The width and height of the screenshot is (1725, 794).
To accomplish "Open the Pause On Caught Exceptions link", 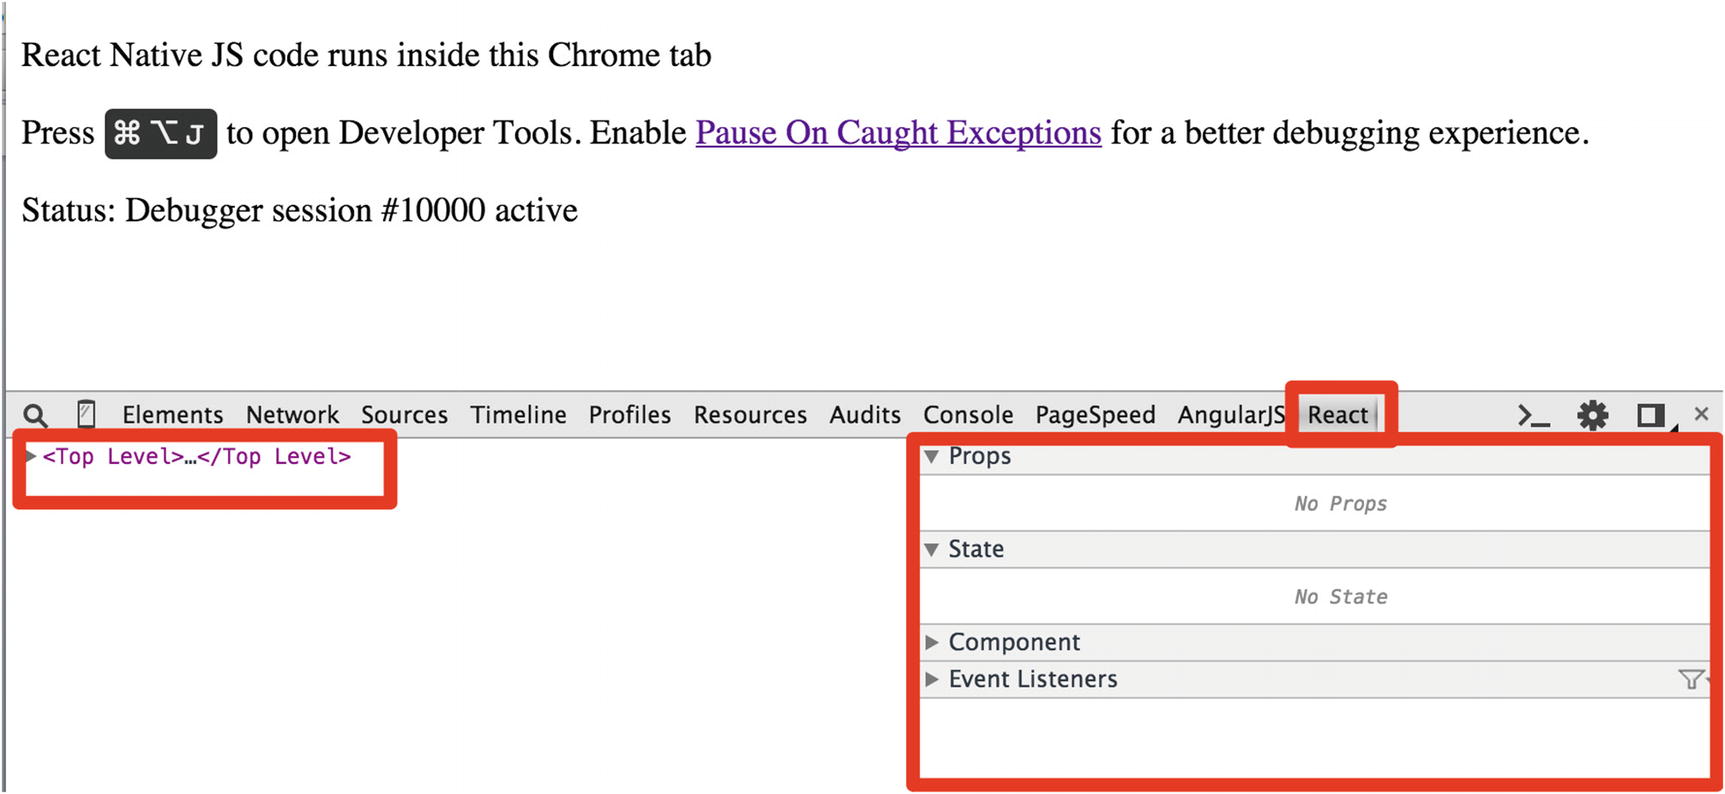I will click(898, 132).
